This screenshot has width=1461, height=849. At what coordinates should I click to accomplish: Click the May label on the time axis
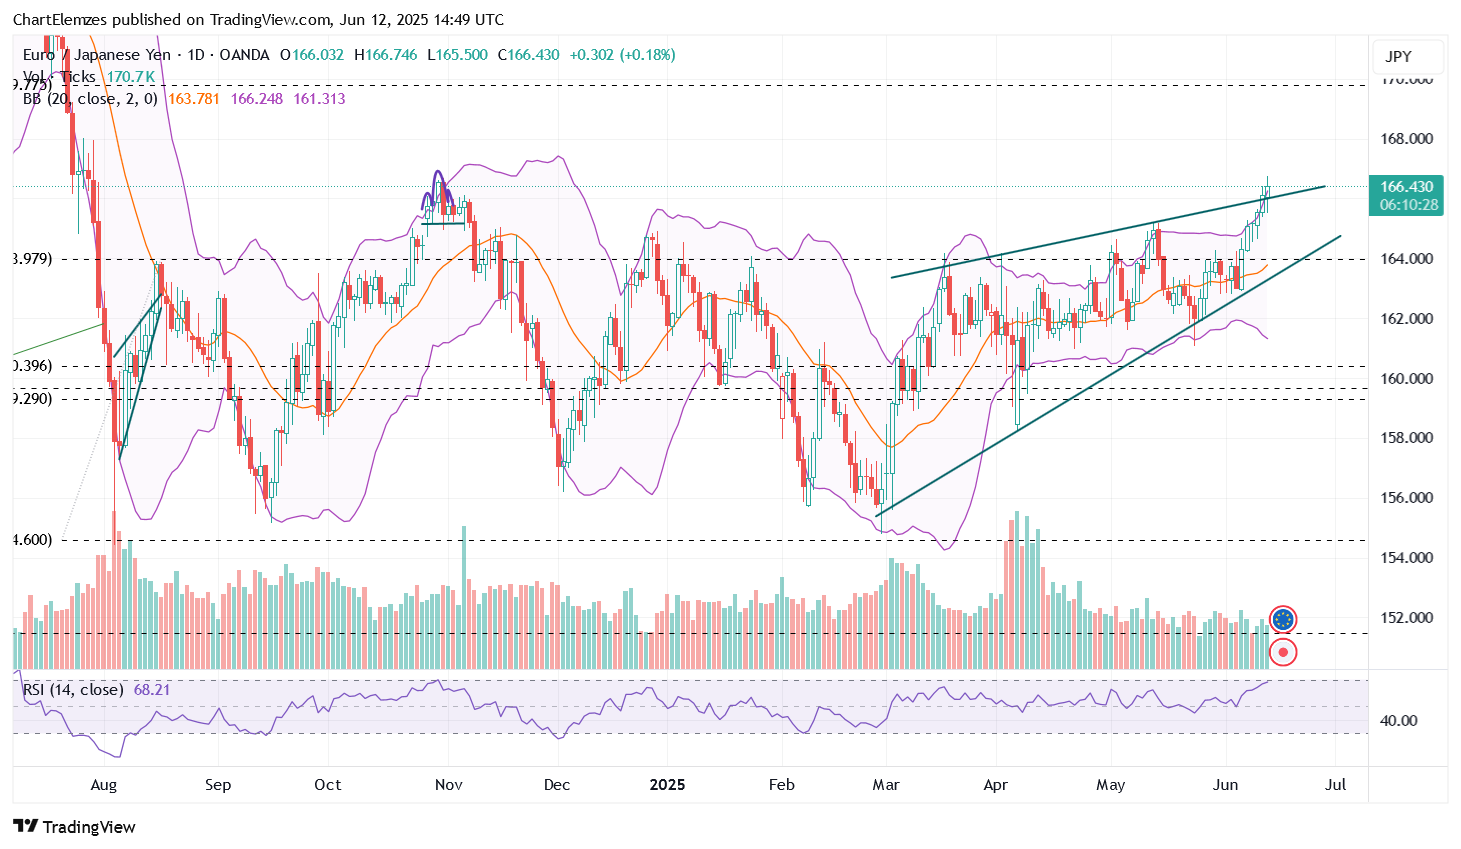pyautogui.click(x=1111, y=785)
